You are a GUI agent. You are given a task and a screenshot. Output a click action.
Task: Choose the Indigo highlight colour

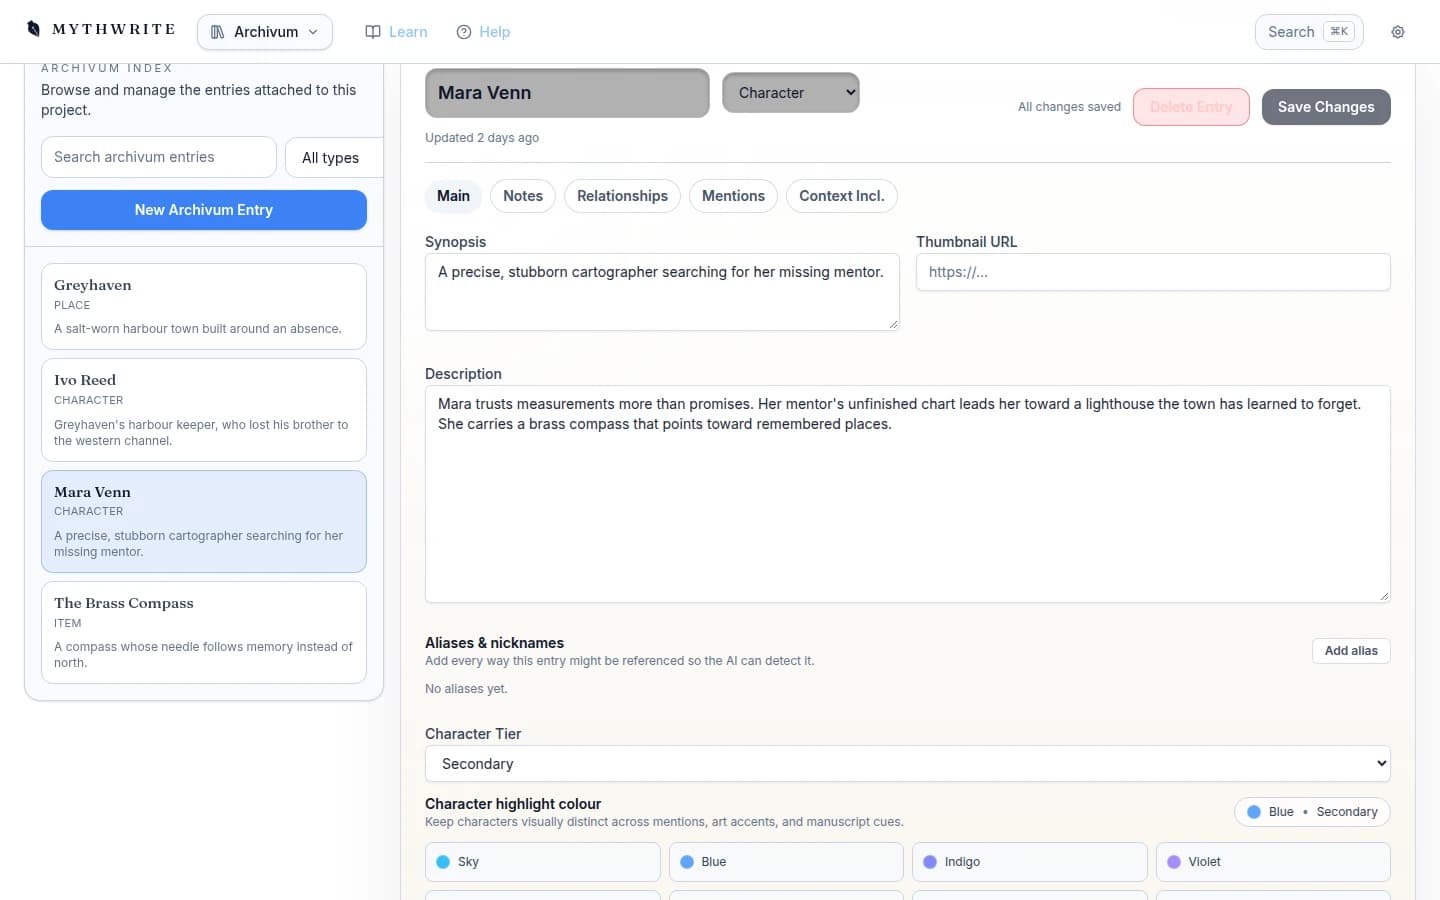pyautogui.click(x=1030, y=862)
